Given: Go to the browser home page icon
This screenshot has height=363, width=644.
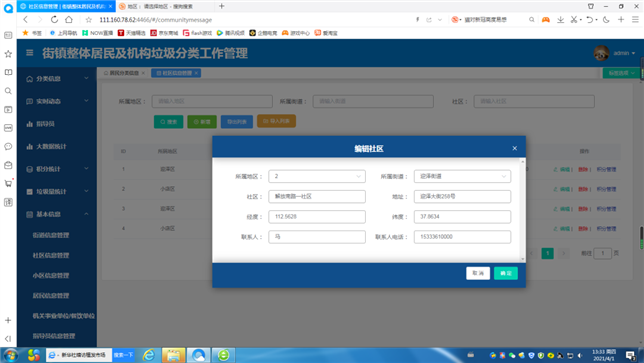Looking at the screenshot, I should coord(69,19).
